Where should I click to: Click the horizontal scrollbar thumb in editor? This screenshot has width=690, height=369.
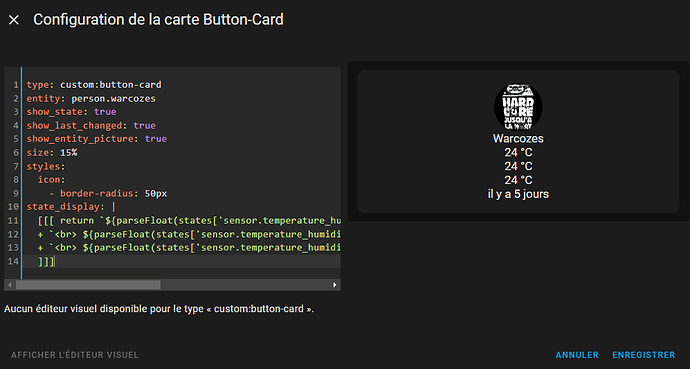click(x=88, y=285)
